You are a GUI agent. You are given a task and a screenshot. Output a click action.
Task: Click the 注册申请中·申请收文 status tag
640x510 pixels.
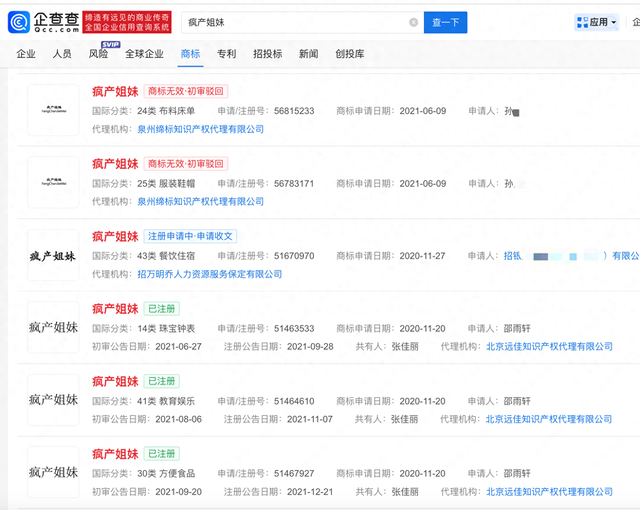click(x=191, y=237)
